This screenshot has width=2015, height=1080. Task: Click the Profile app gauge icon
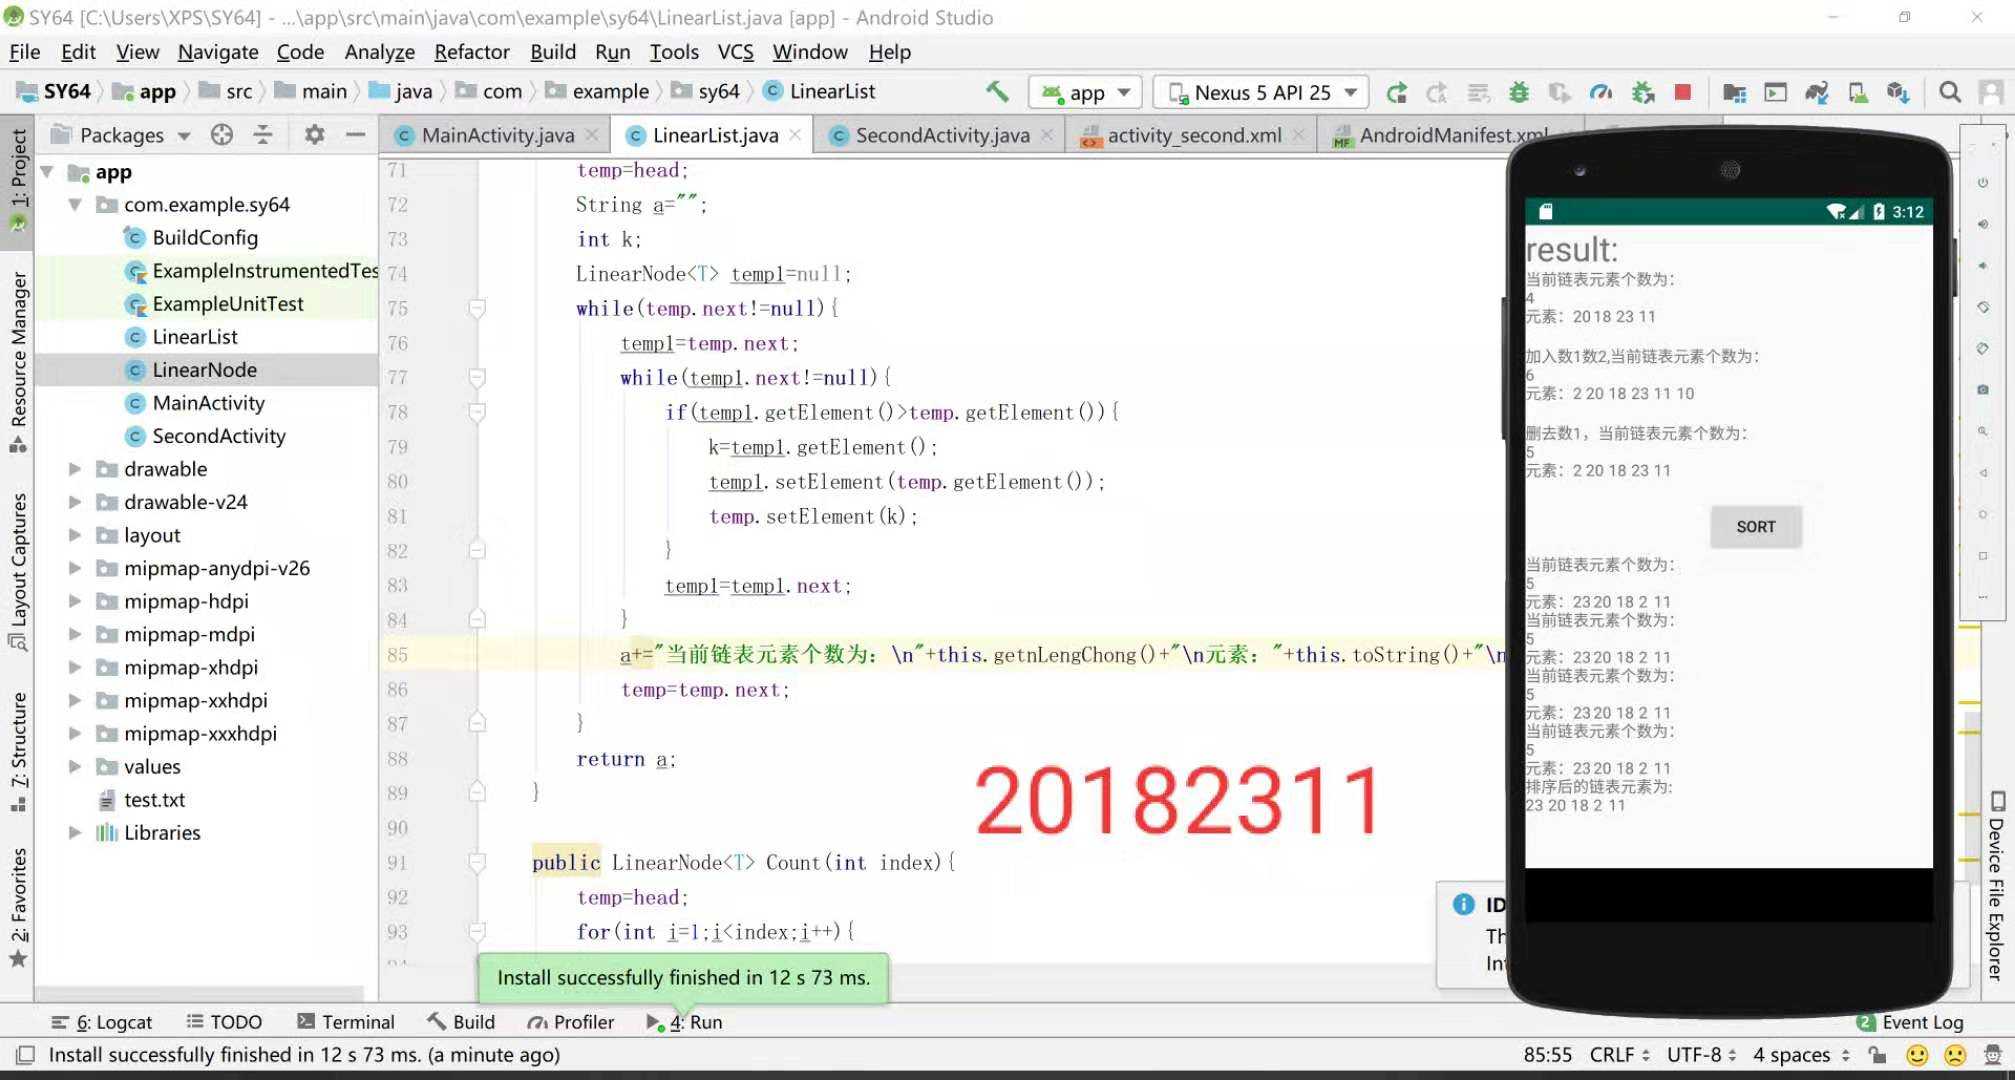tap(1601, 92)
